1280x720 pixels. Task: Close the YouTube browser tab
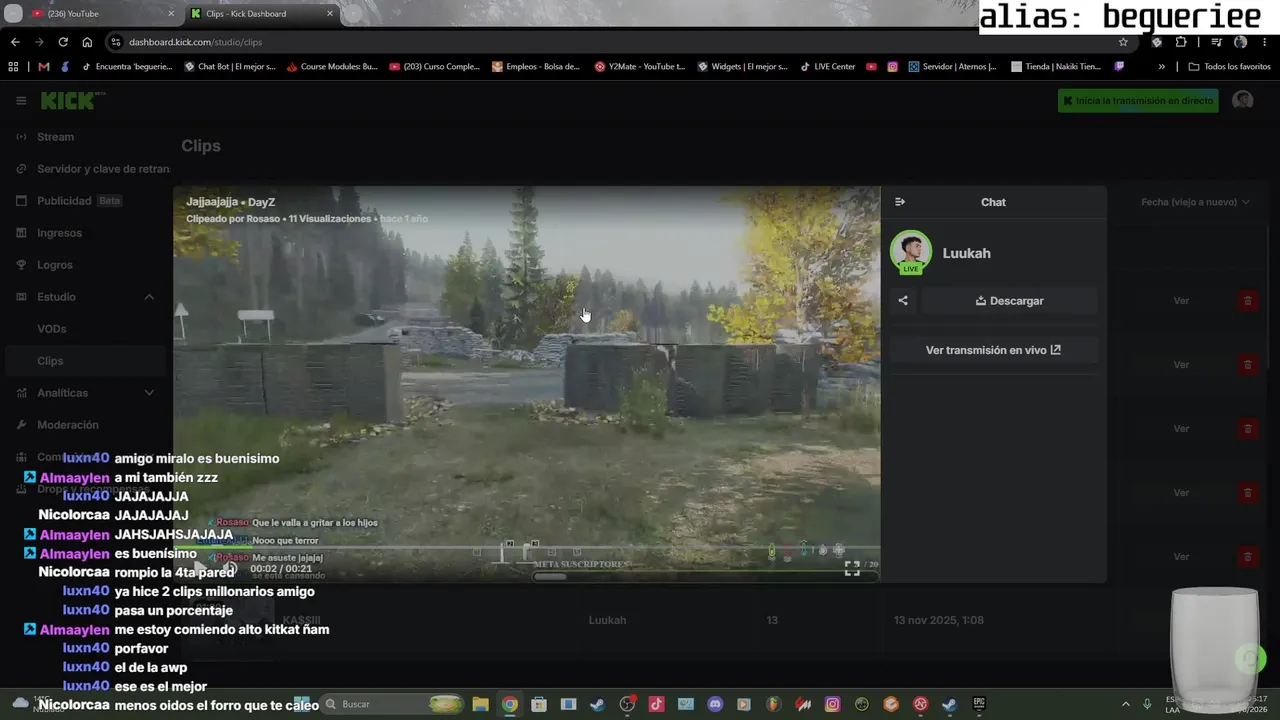coord(171,14)
